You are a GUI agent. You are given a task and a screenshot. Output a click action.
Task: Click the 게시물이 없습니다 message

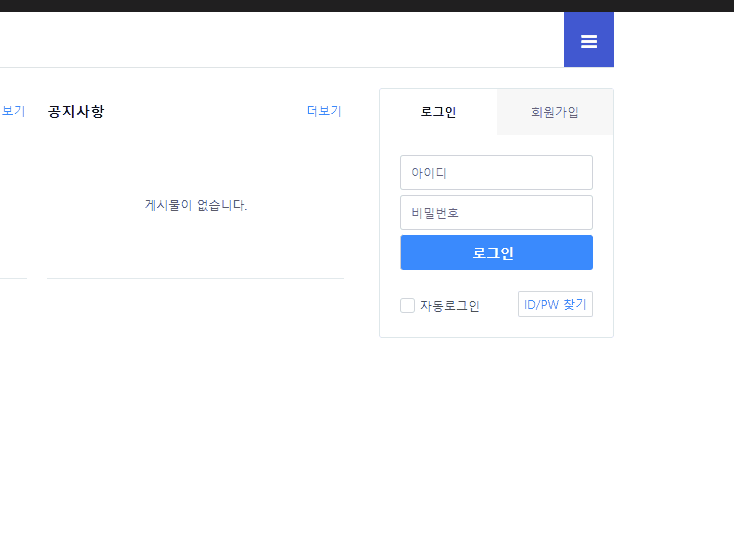pyautogui.click(x=196, y=205)
